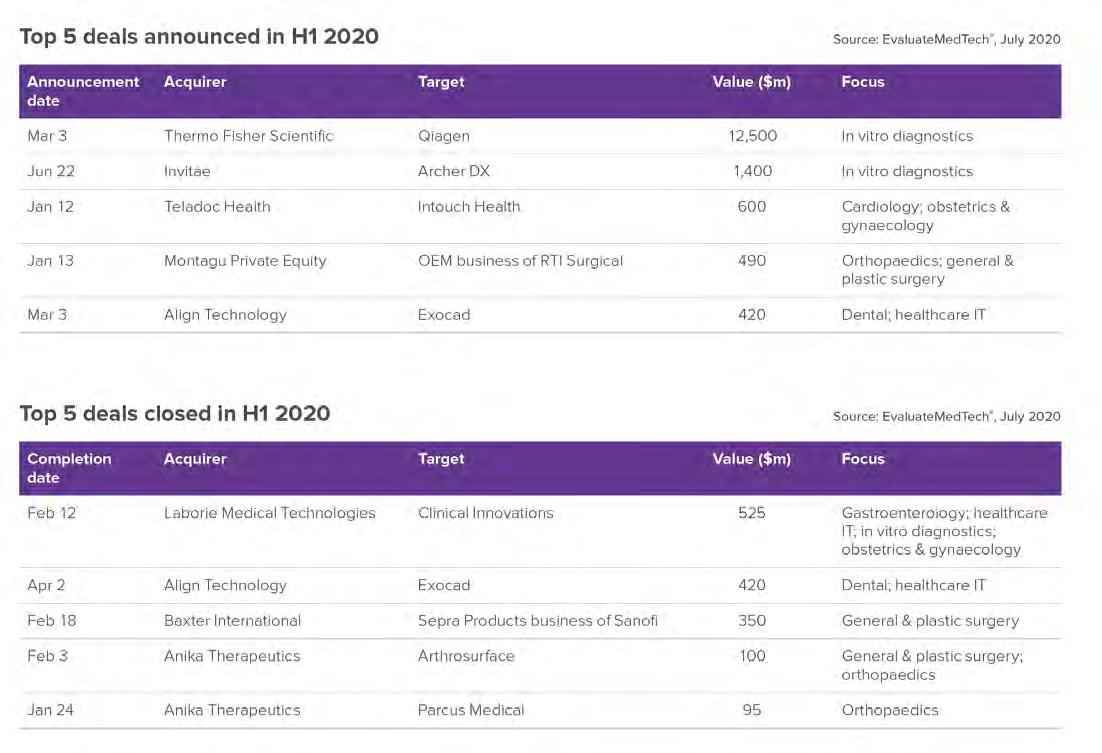The height and width of the screenshot is (753, 1102).
Task: Click the 12,500 deal value
Action: tap(753, 136)
